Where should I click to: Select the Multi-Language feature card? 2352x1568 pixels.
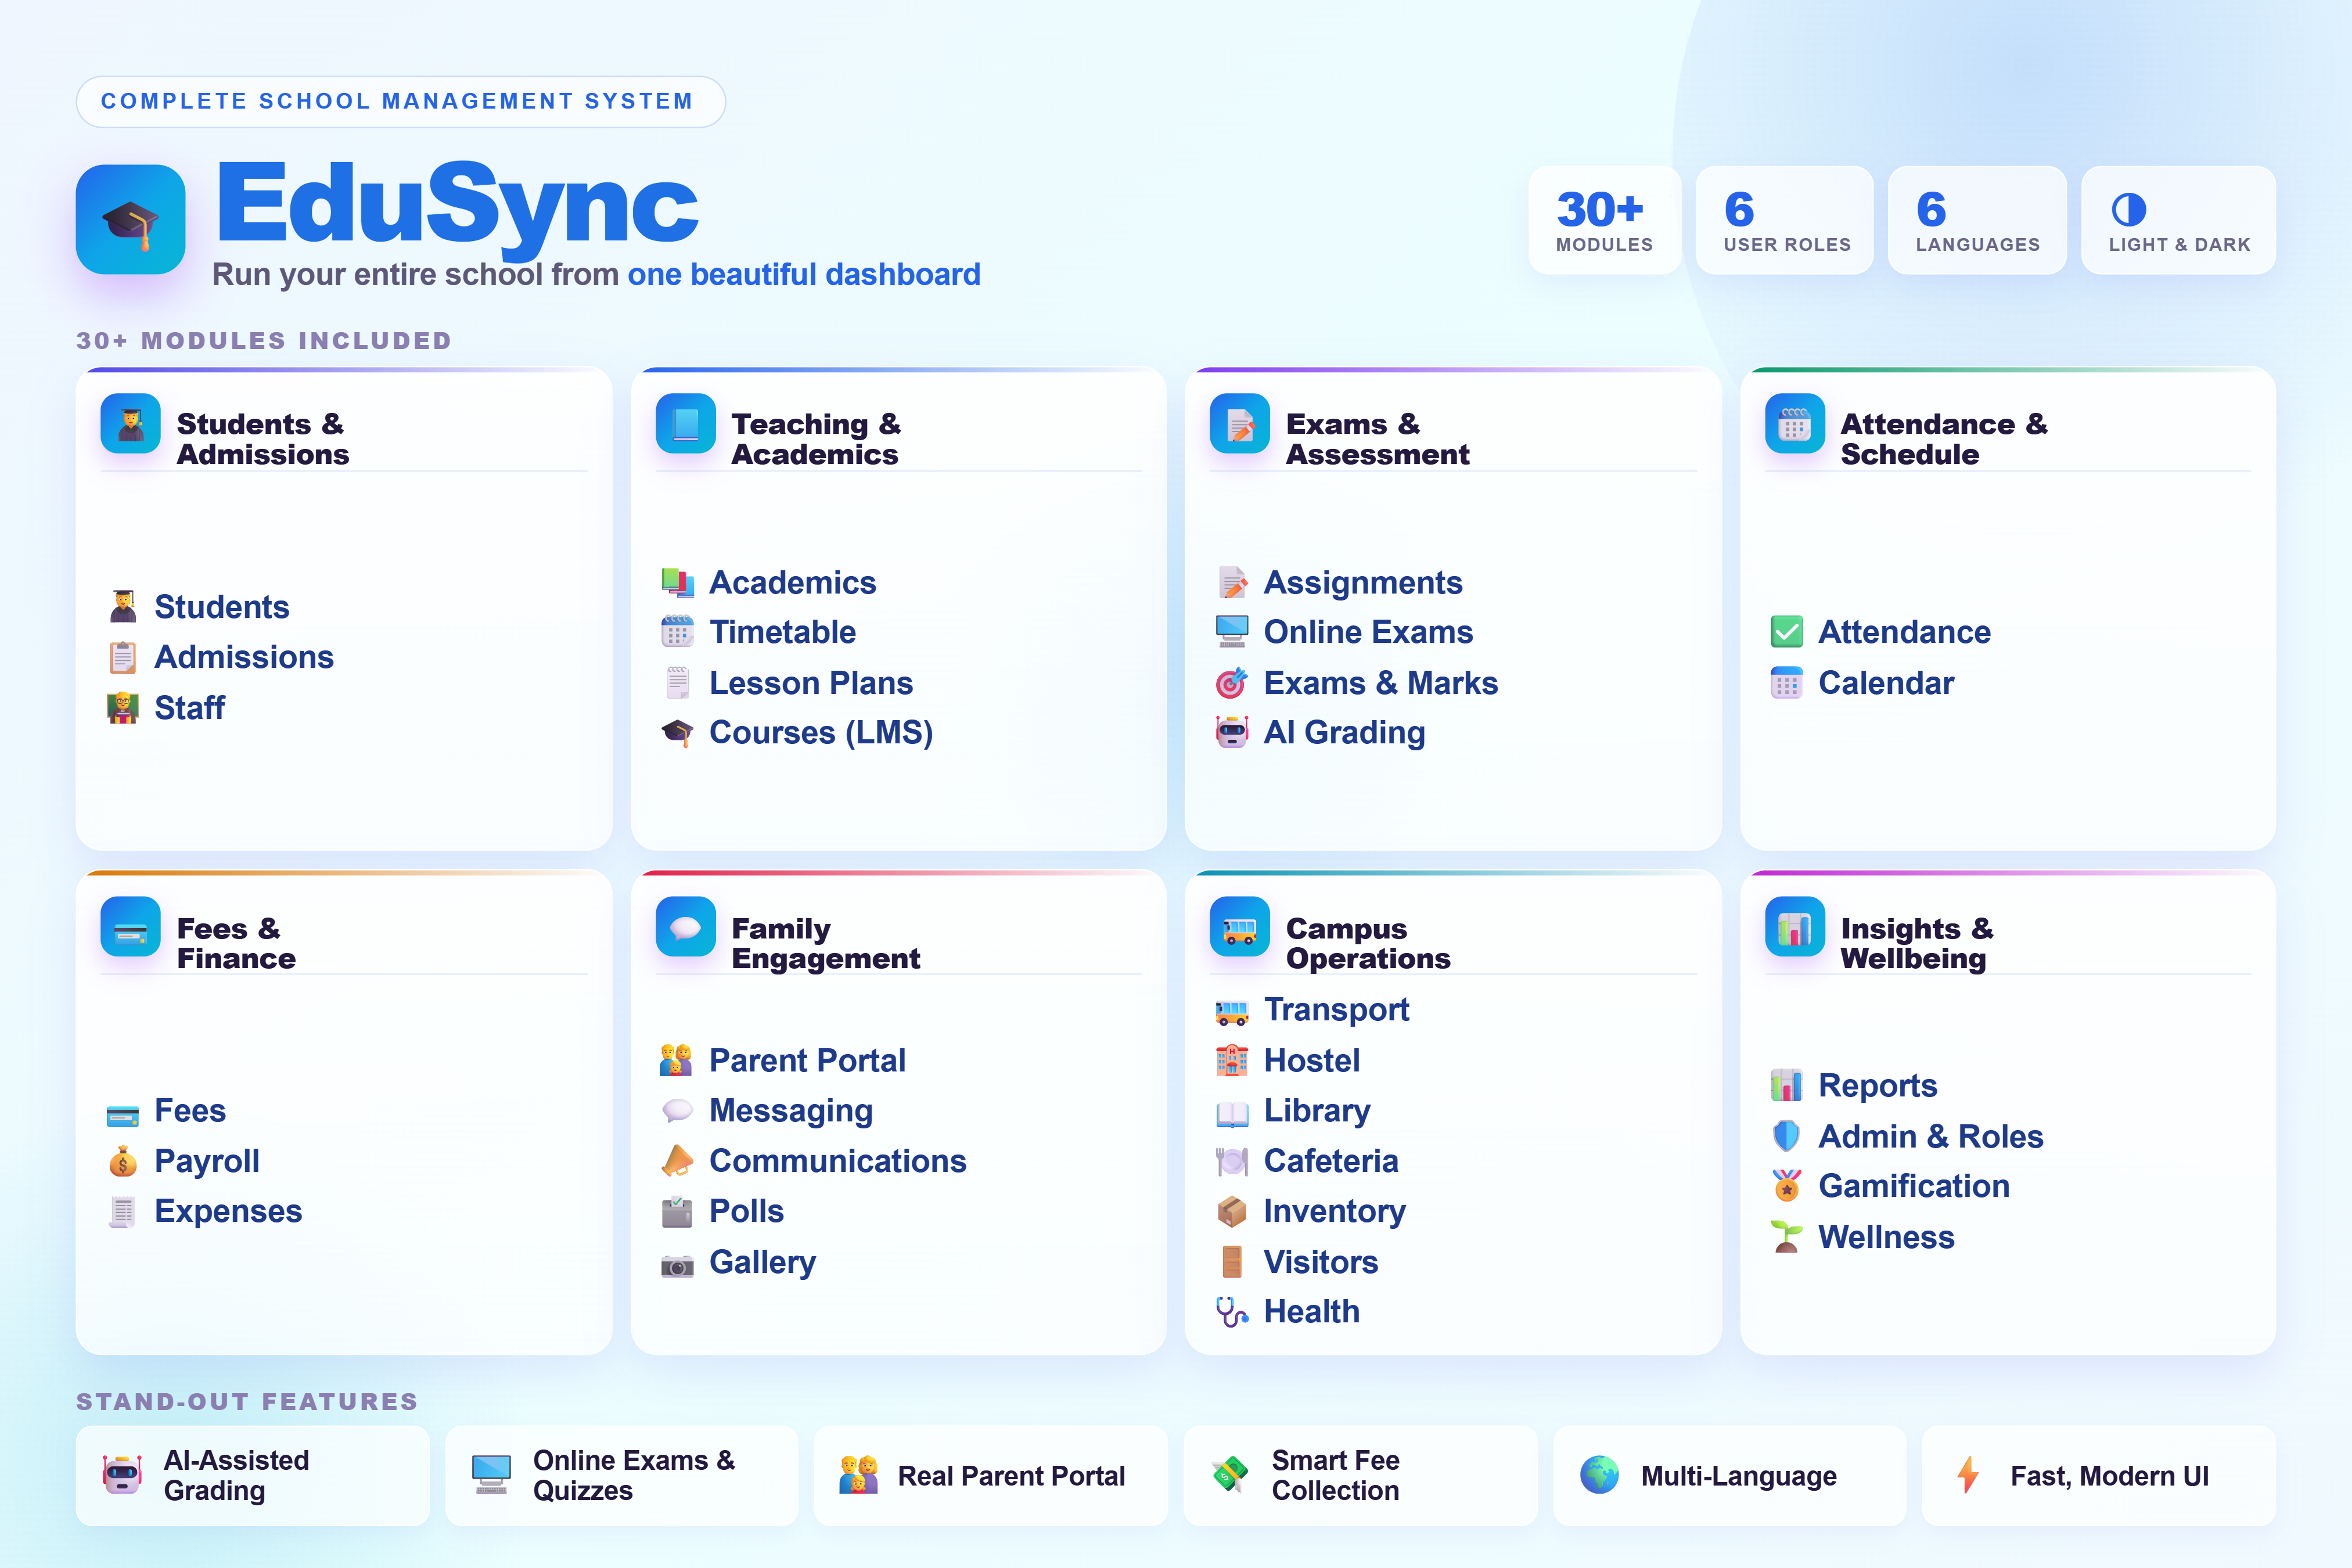(x=1730, y=1476)
